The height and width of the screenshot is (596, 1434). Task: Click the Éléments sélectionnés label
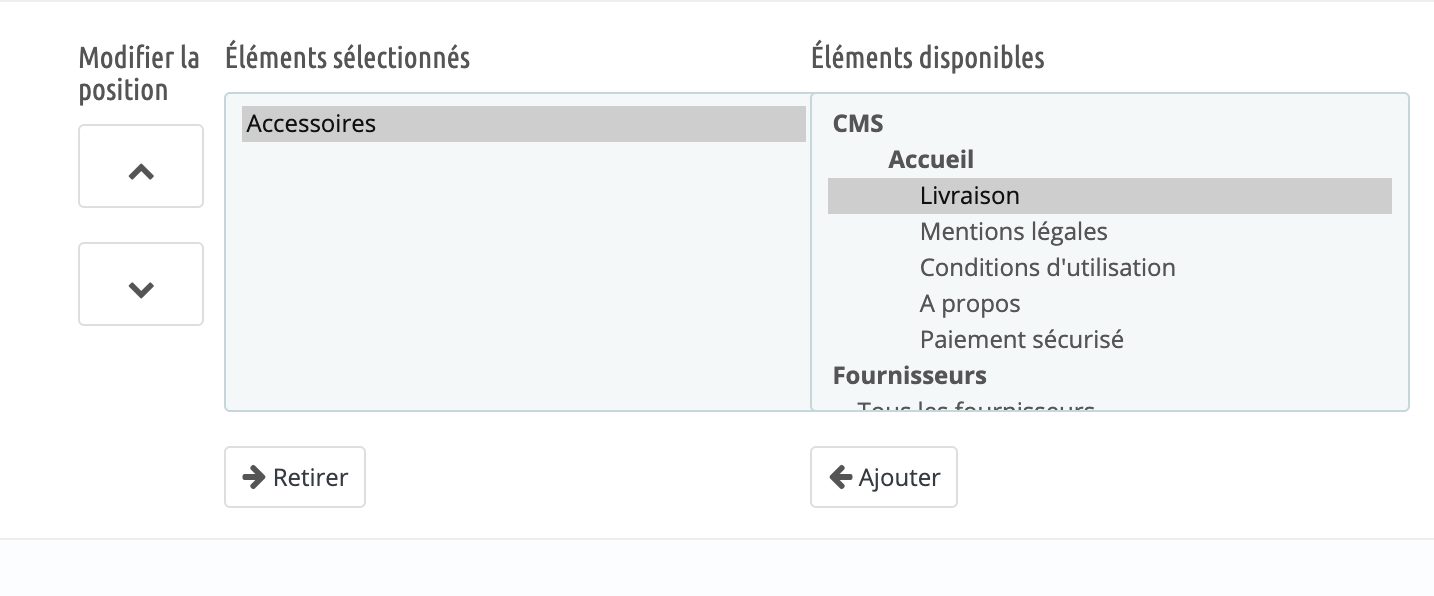click(348, 58)
